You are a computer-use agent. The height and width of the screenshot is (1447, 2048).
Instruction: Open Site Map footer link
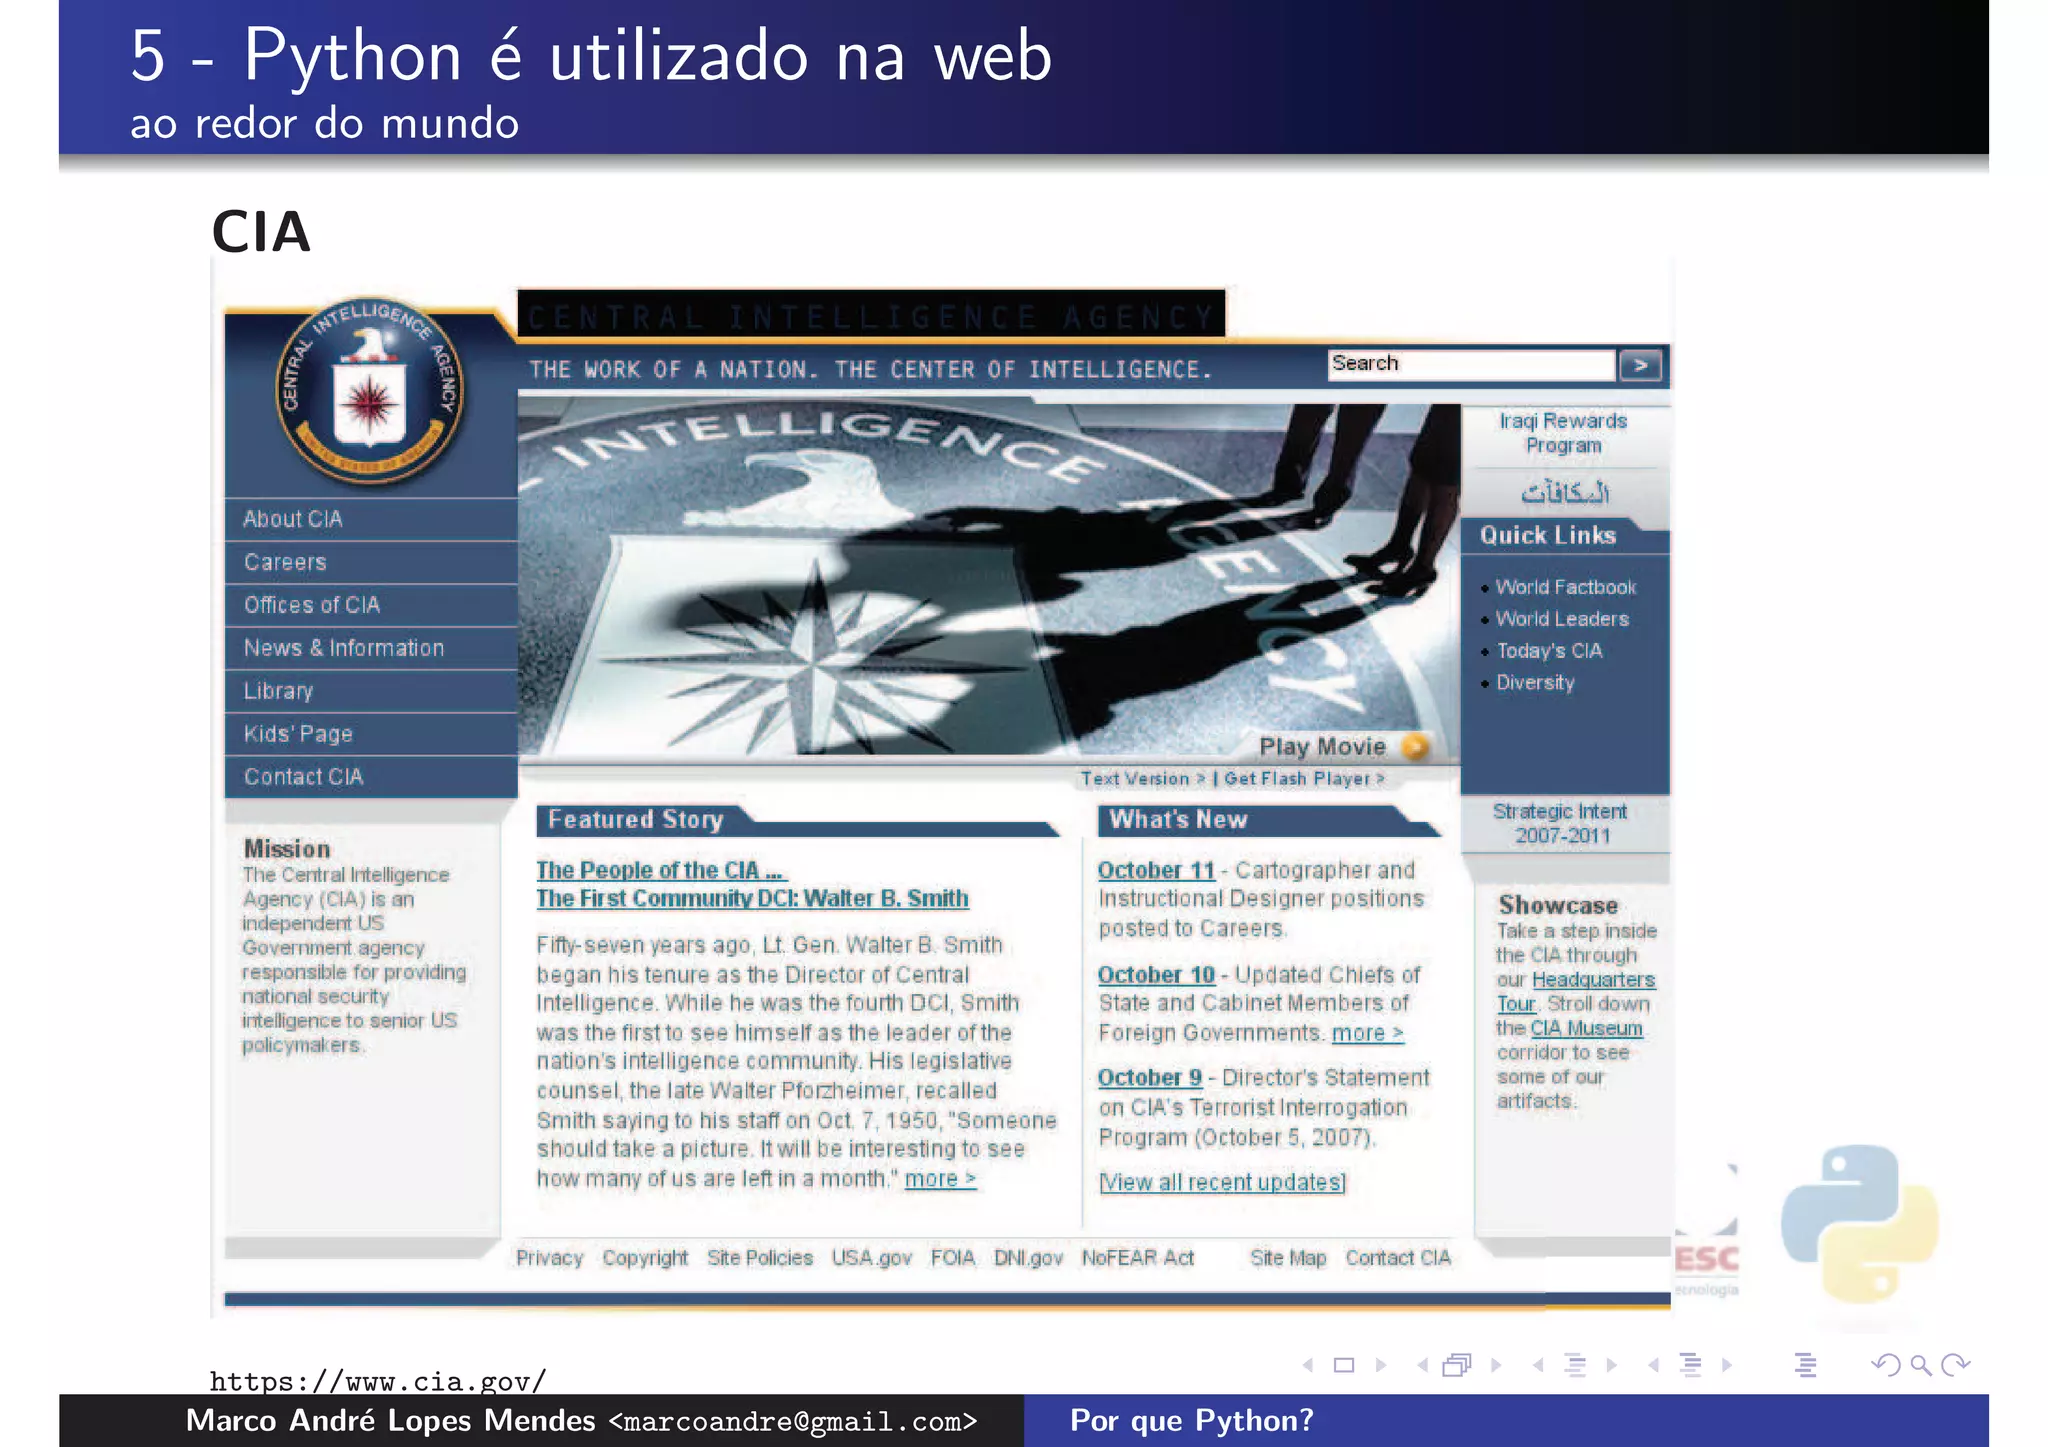pyautogui.click(x=1288, y=1258)
